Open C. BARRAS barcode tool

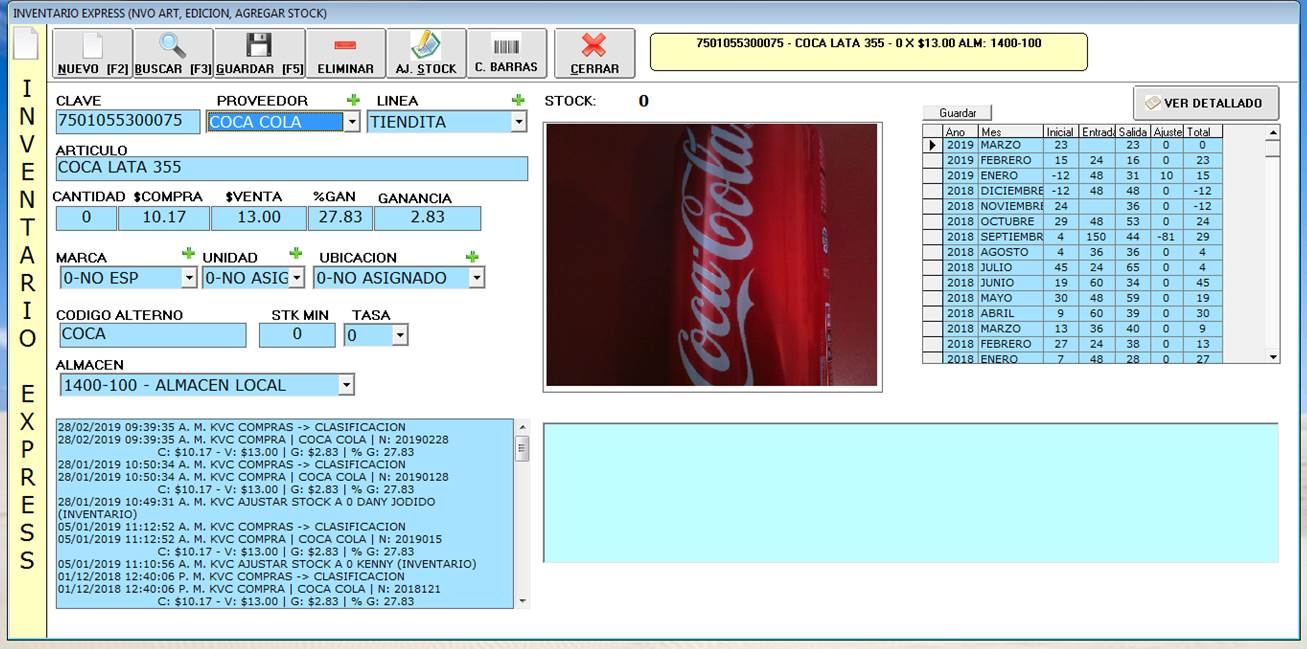tap(507, 53)
